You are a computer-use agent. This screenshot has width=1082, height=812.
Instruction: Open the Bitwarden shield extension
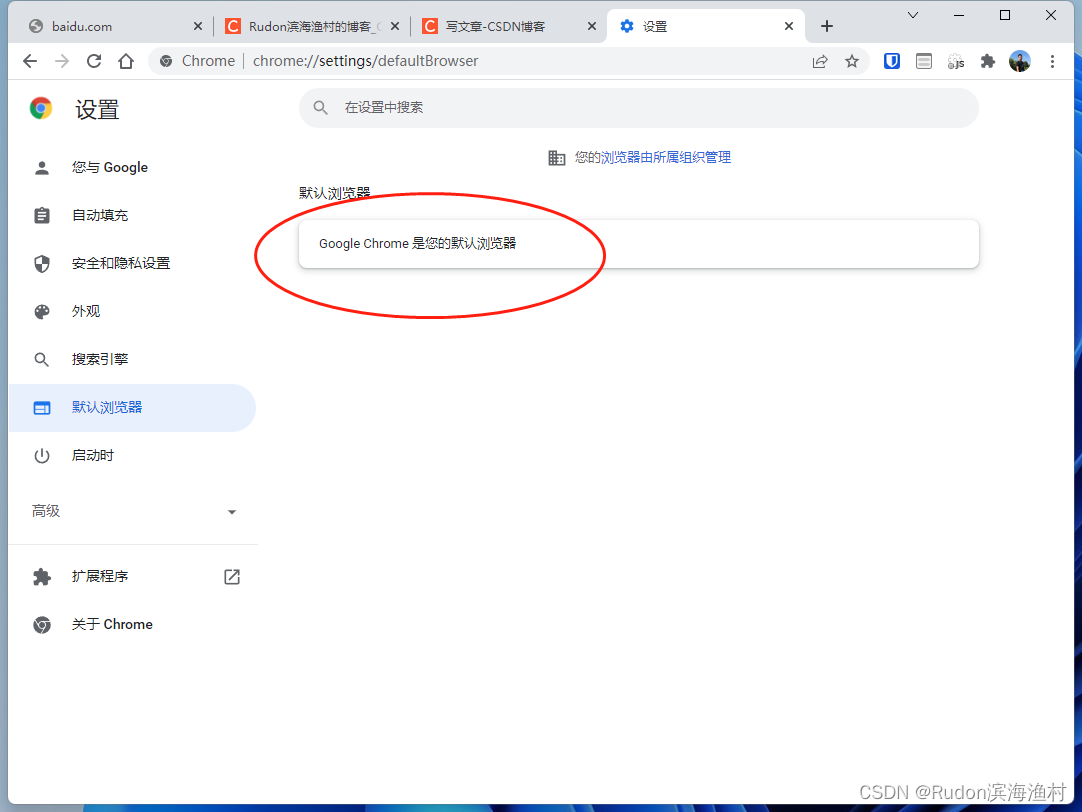[892, 61]
